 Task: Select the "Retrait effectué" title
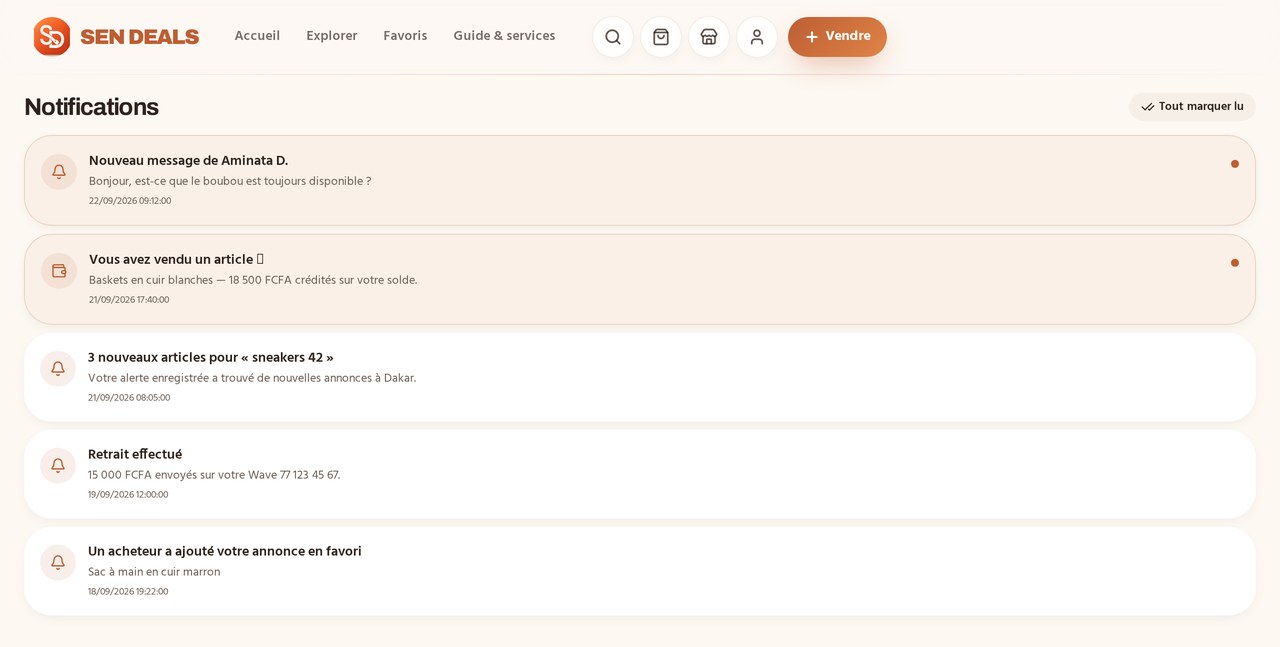[135, 455]
